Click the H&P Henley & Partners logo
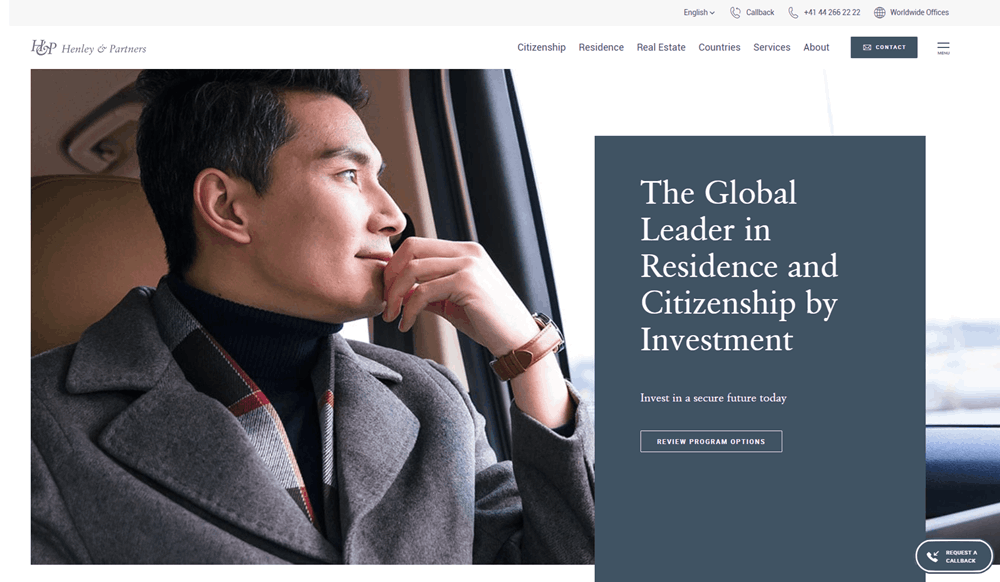1000x582 pixels. (x=89, y=48)
